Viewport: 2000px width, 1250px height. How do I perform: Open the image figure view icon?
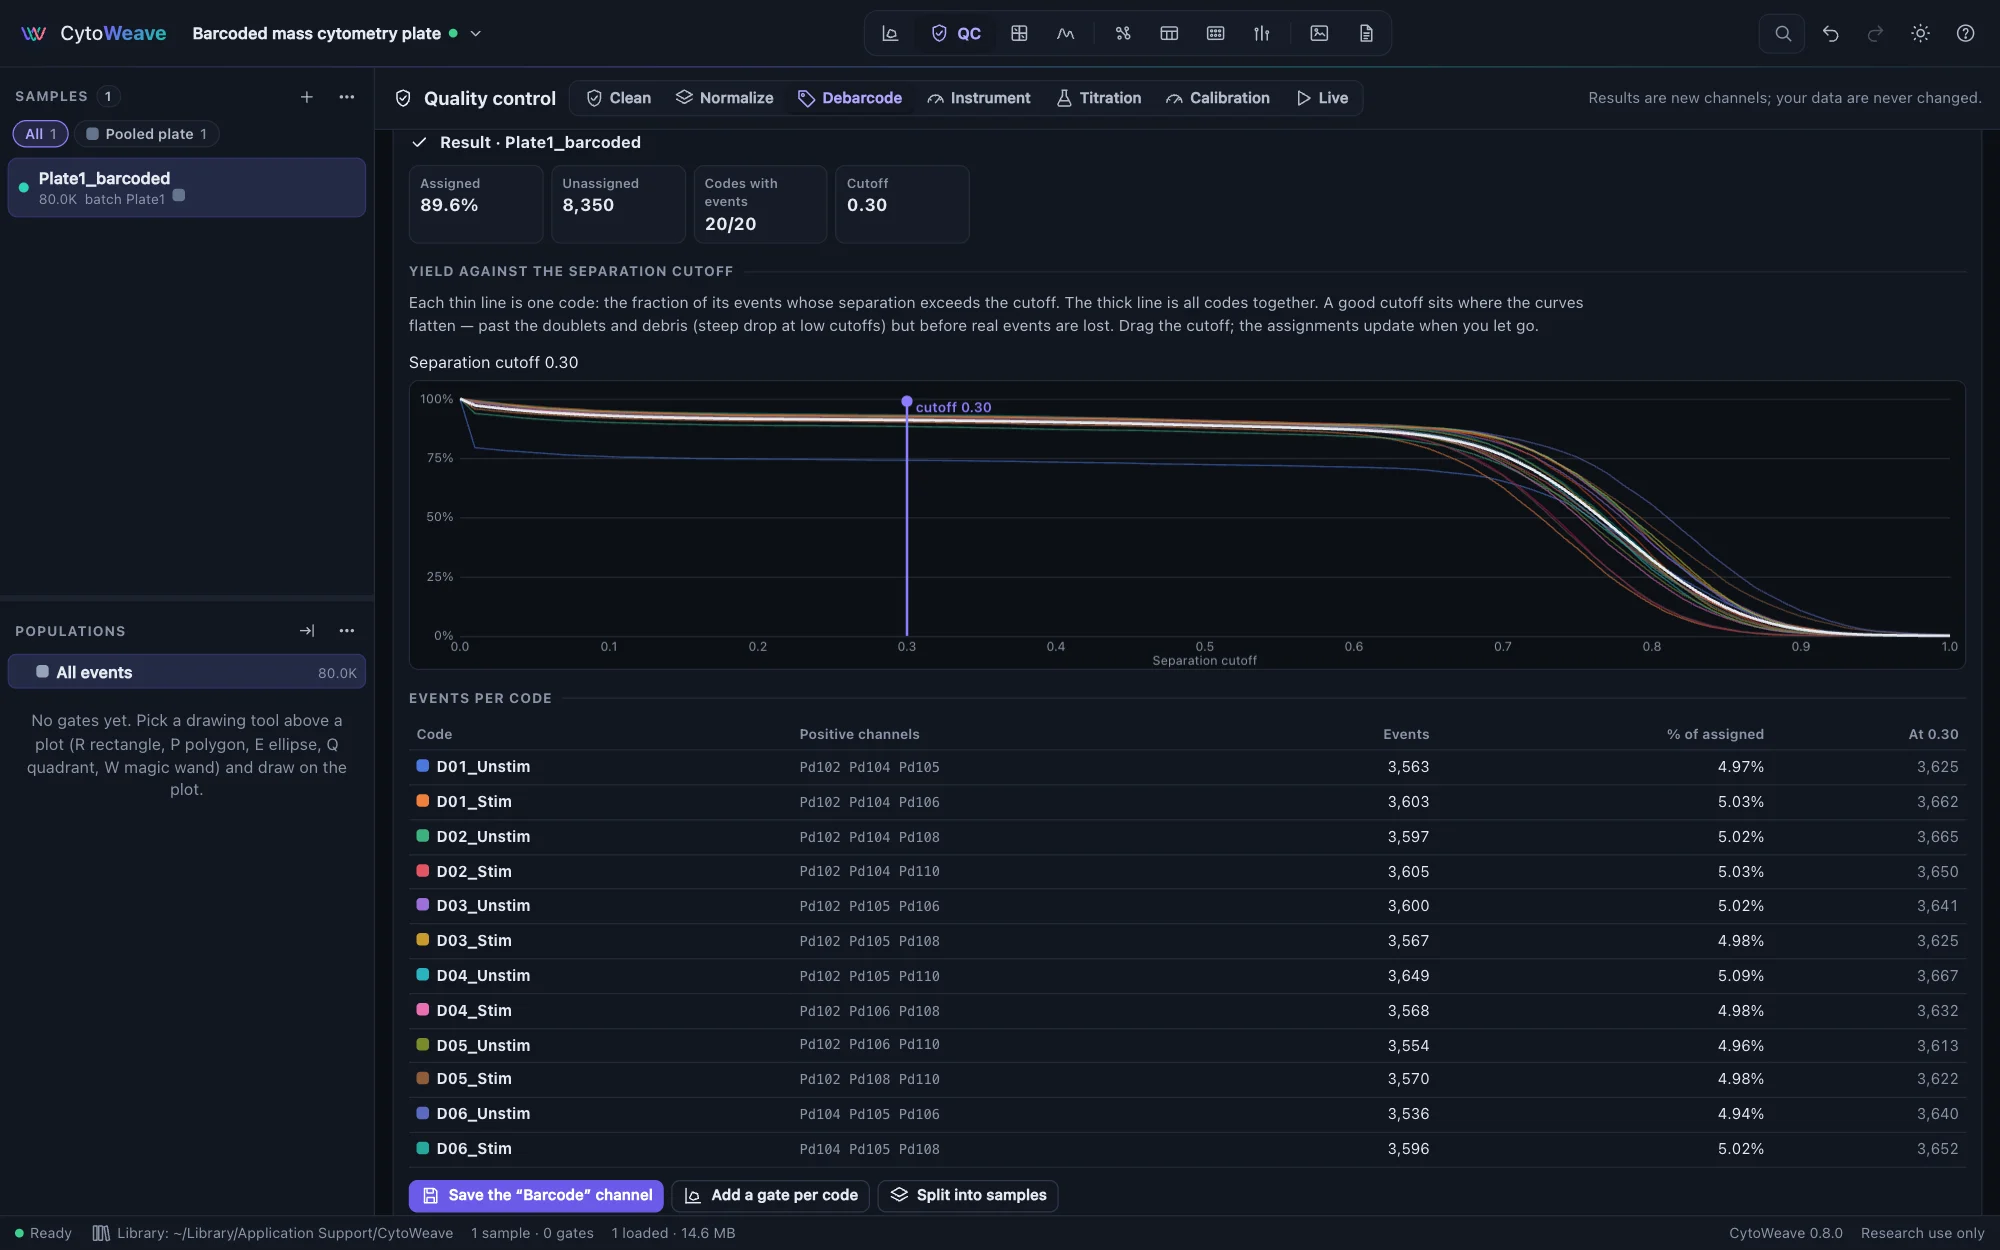tap(1319, 33)
